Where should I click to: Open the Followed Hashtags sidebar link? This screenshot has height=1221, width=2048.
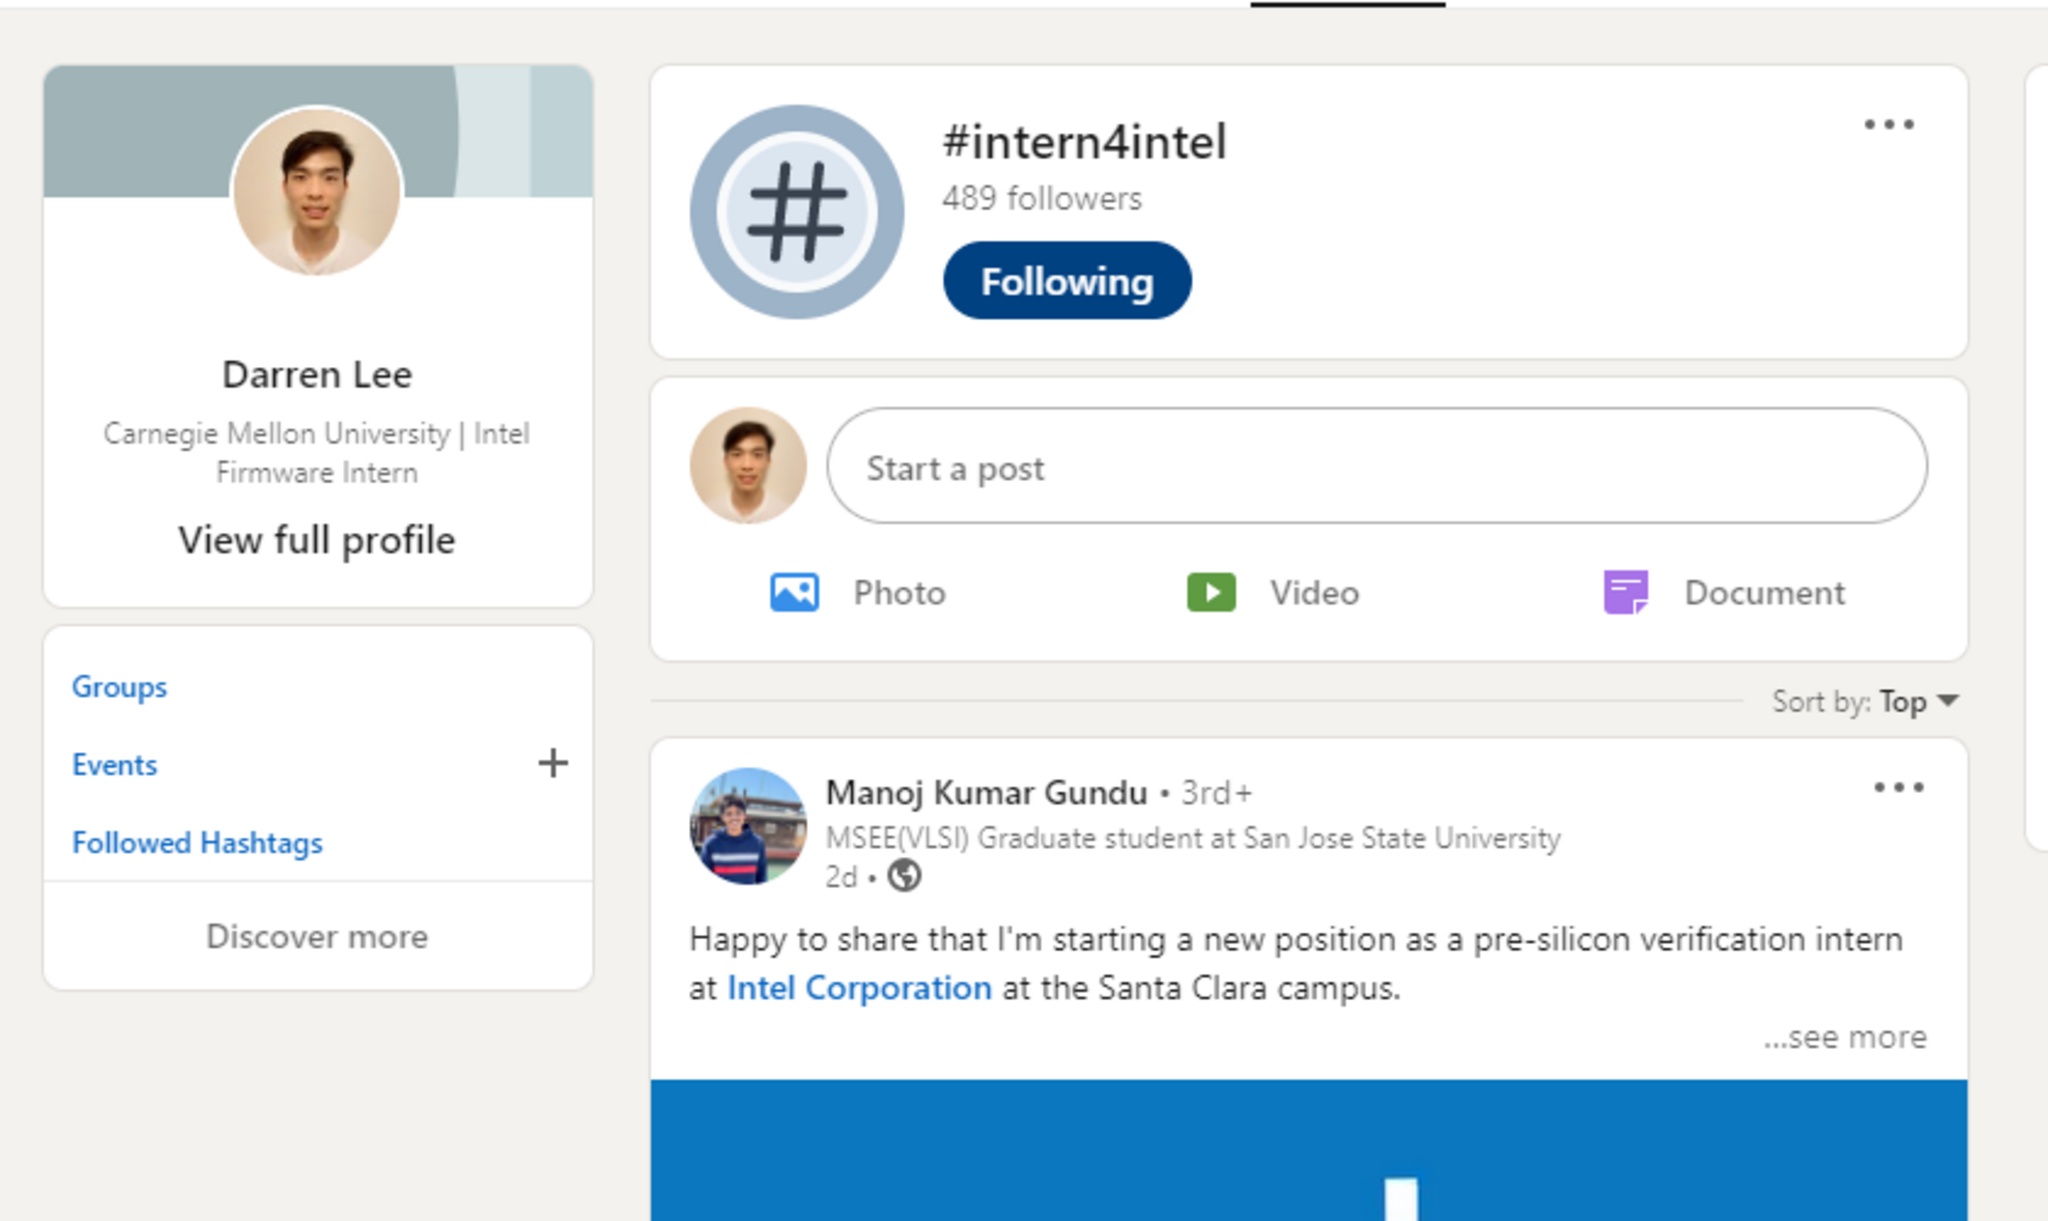pyautogui.click(x=197, y=843)
